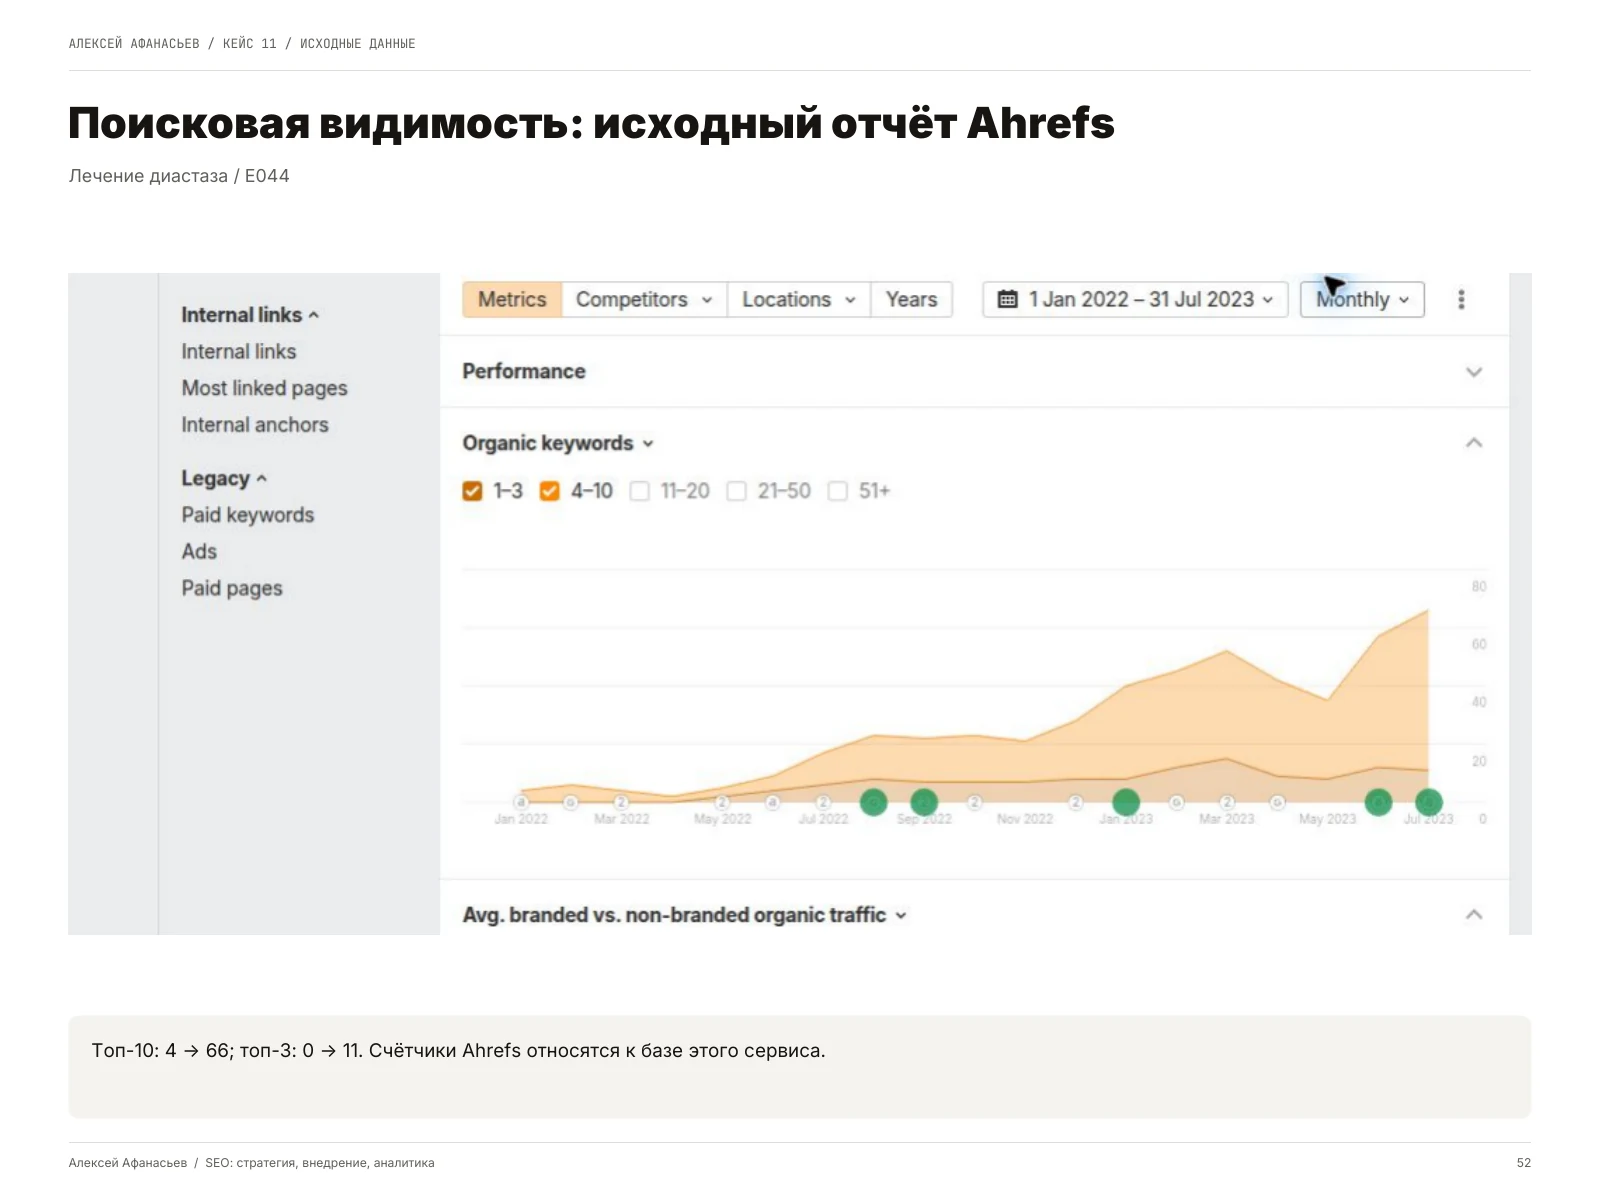
Task: Click the small marker above May 2022 label
Action: pos(722,802)
